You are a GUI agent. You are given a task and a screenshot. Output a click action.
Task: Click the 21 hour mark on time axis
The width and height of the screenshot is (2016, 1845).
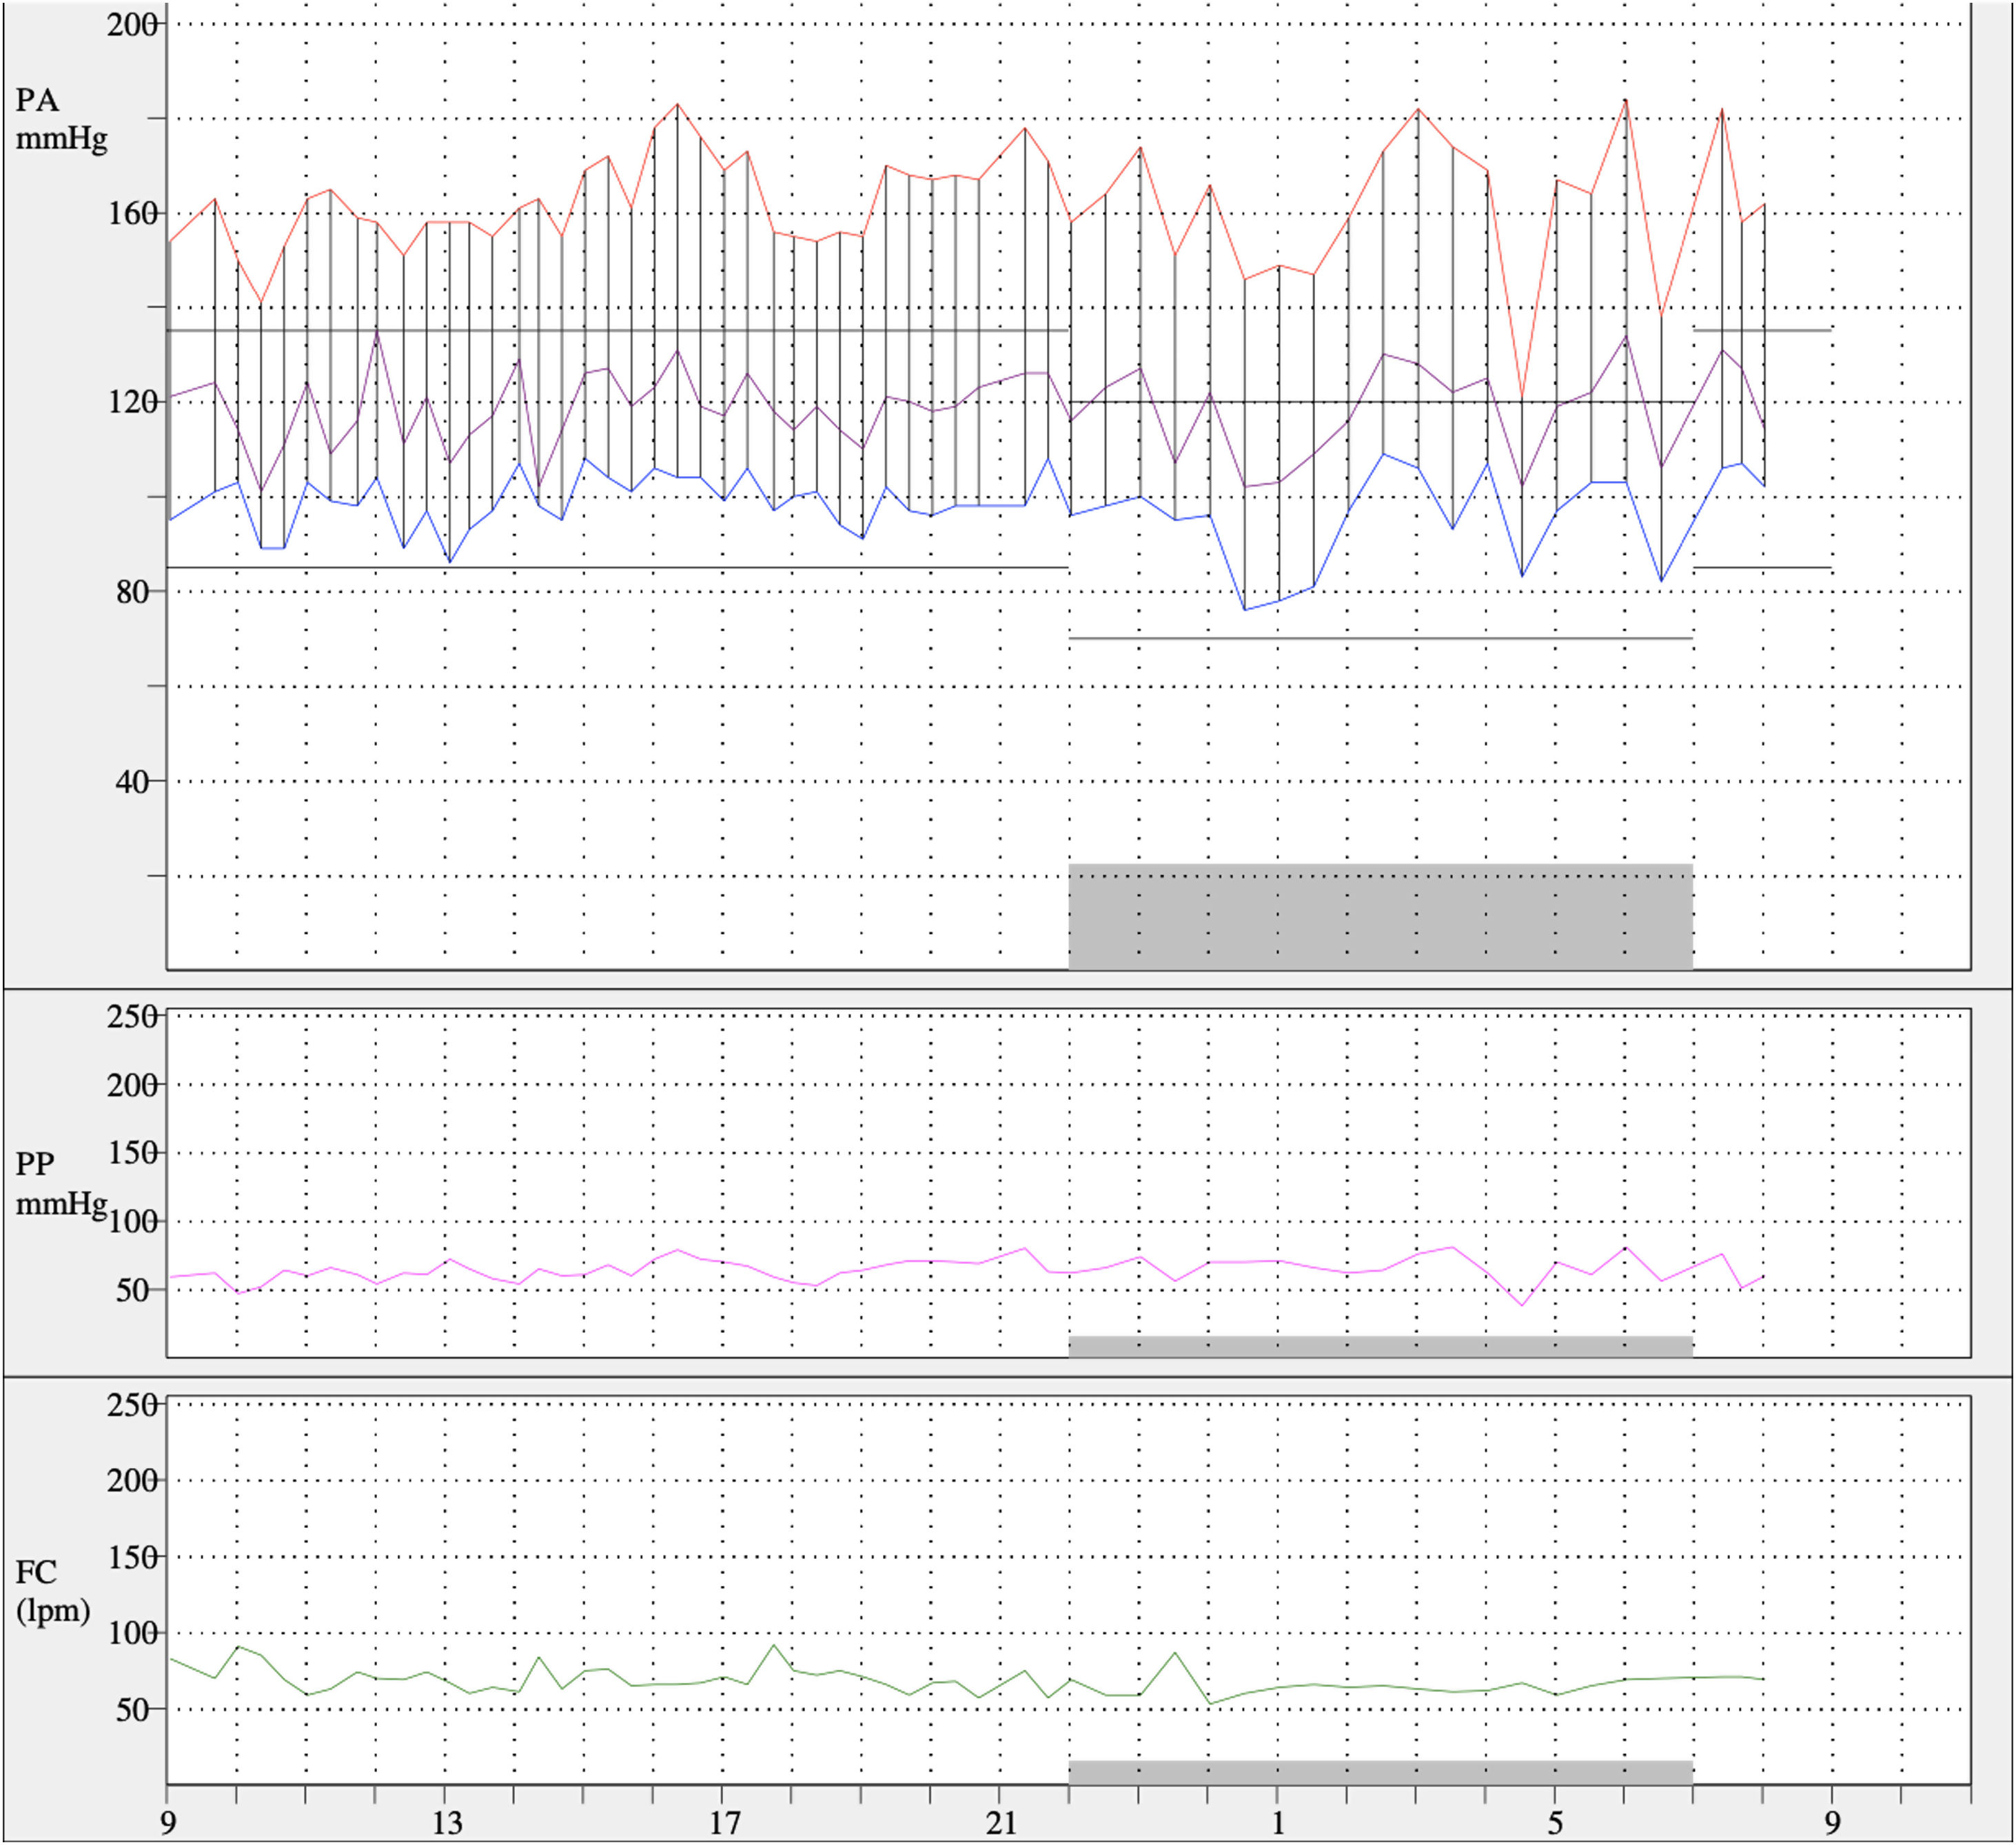1001,1823
